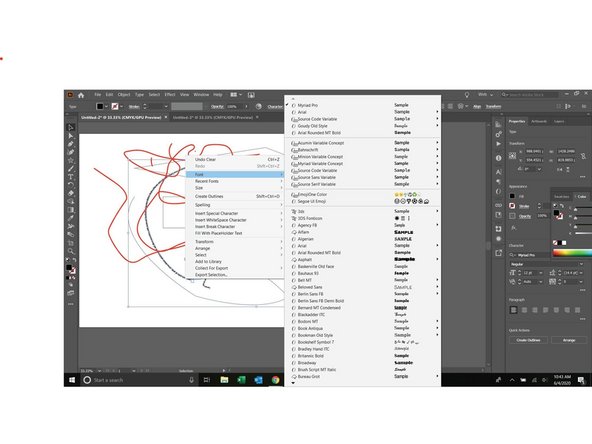Open the rotation angle dropdown in Transform
Screen dimensions: 592x444
point(539,169)
